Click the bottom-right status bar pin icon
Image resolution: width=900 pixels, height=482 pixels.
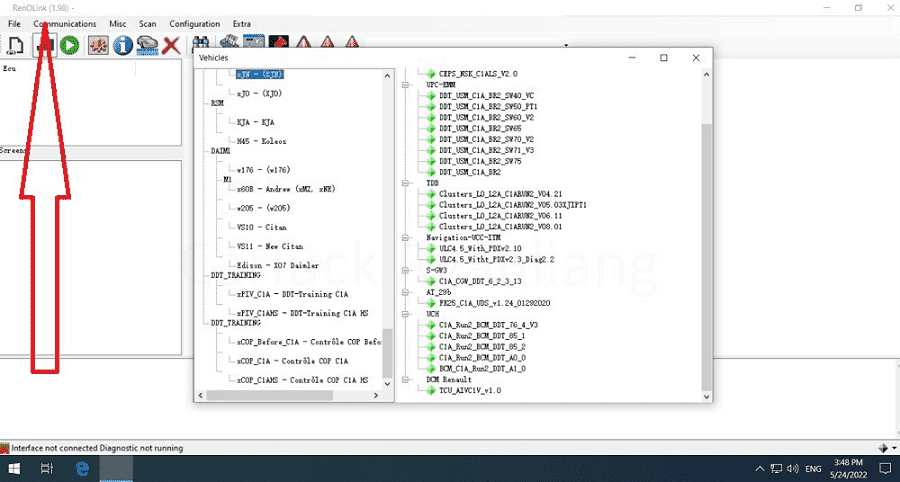pos(884,448)
